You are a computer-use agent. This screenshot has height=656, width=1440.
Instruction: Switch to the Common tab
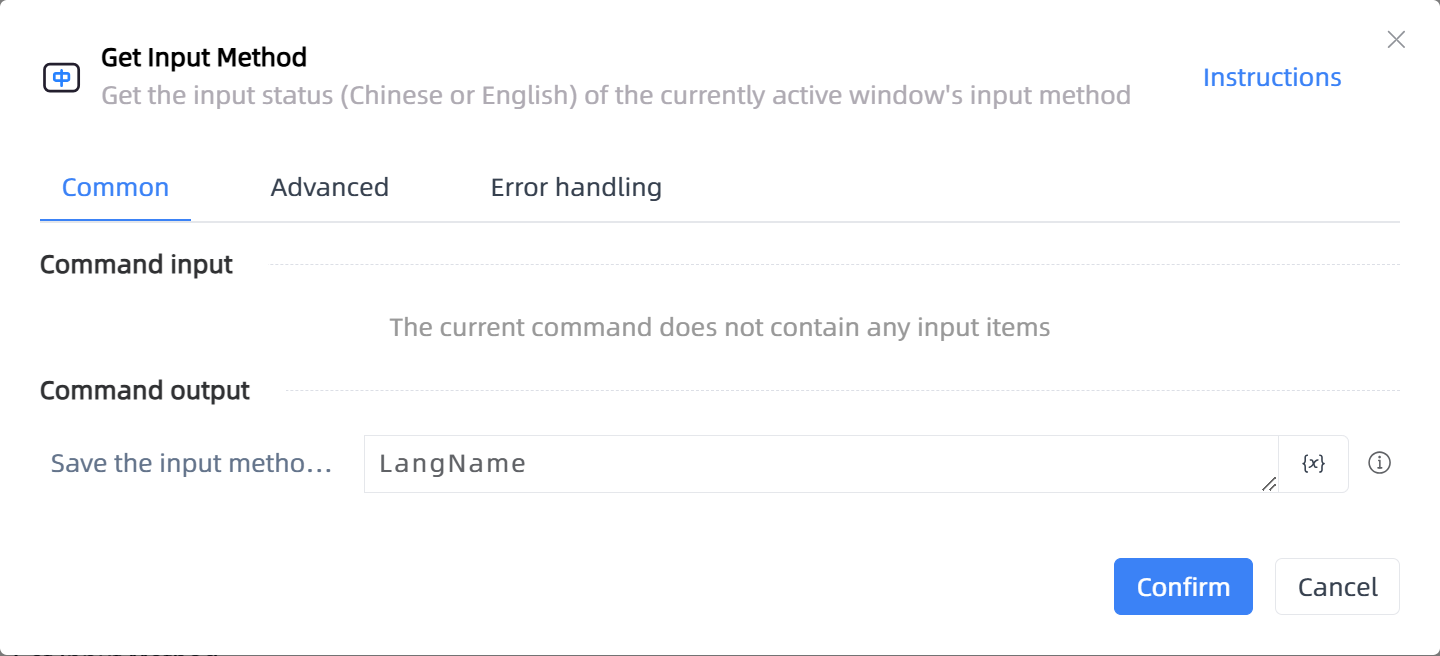(115, 187)
